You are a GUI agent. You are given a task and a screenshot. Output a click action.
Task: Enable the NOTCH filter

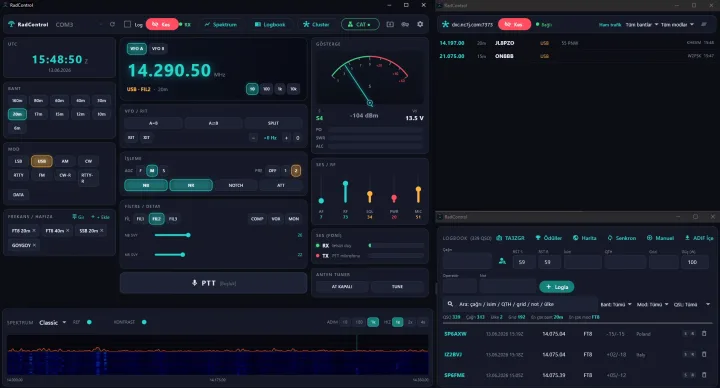pos(236,185)
